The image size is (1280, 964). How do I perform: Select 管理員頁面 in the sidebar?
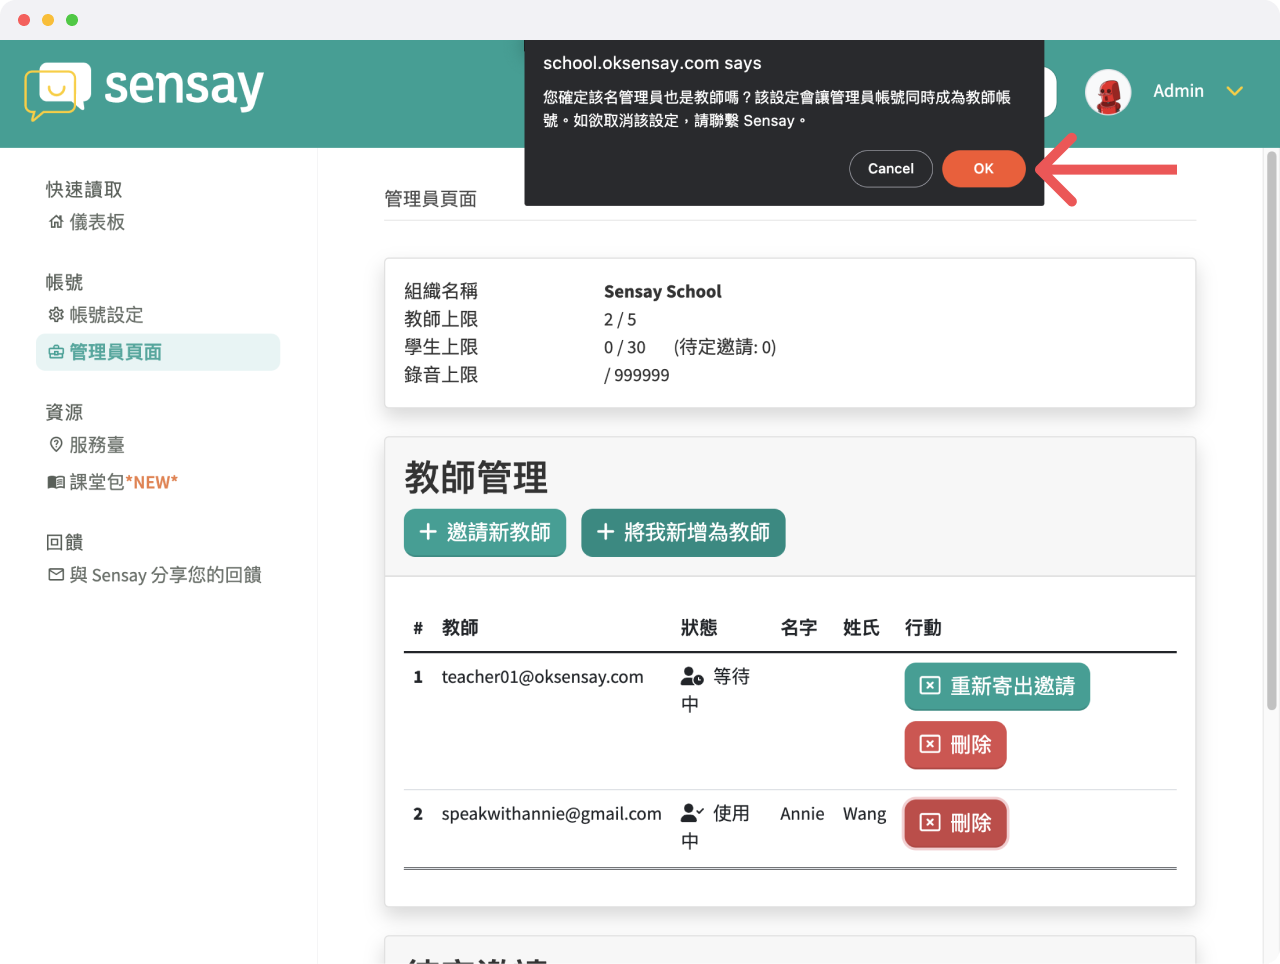158,352
